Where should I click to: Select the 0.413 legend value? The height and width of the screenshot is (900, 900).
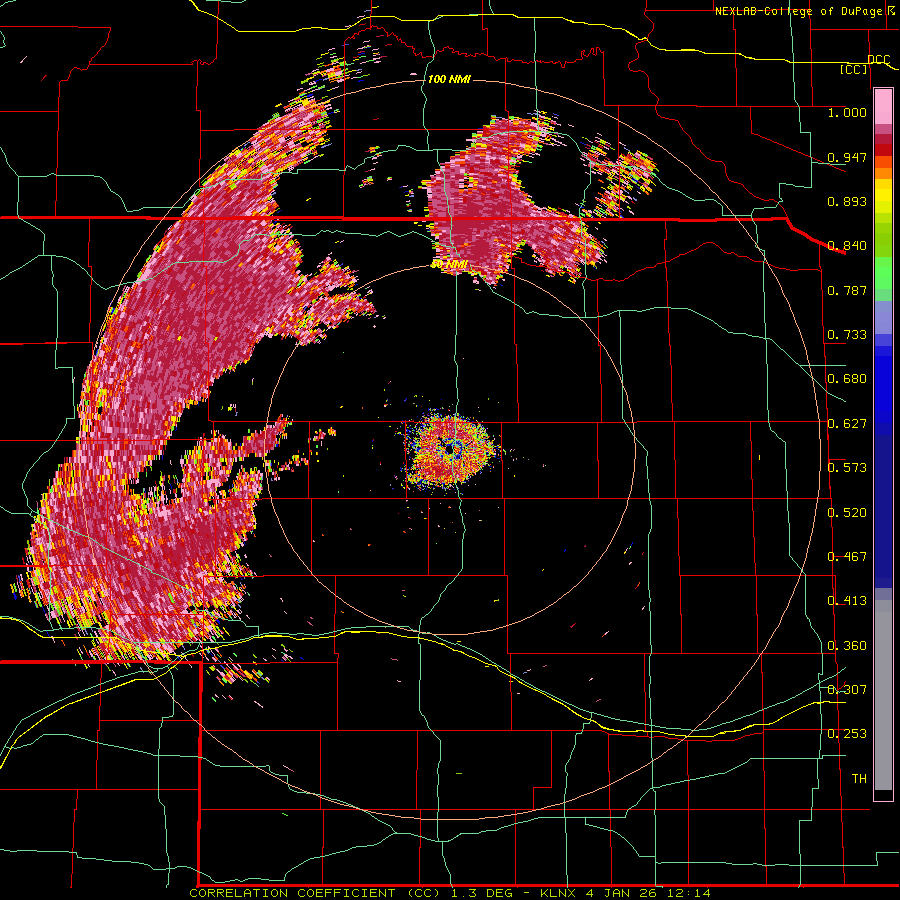coord(847,601)
